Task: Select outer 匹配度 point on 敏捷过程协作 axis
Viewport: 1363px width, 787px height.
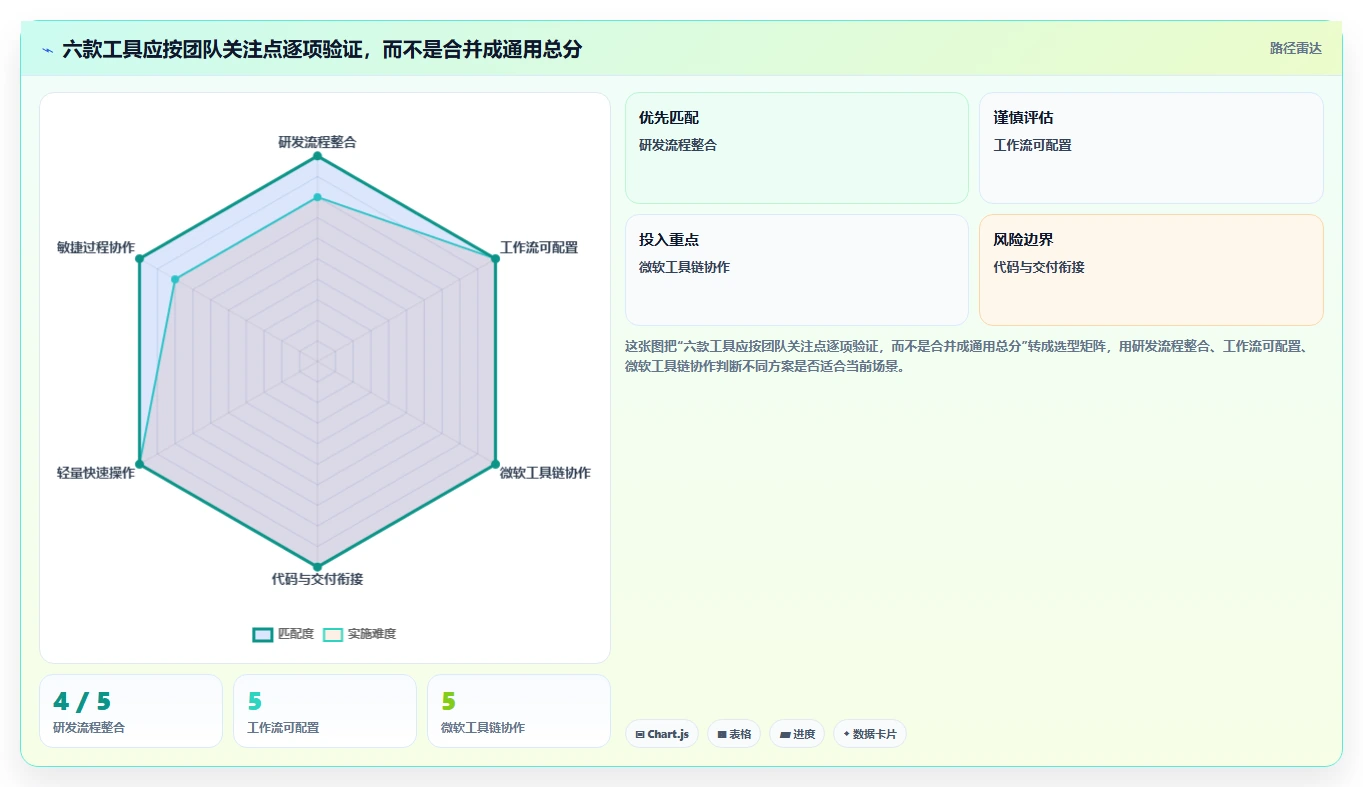Action: point(139,259)
